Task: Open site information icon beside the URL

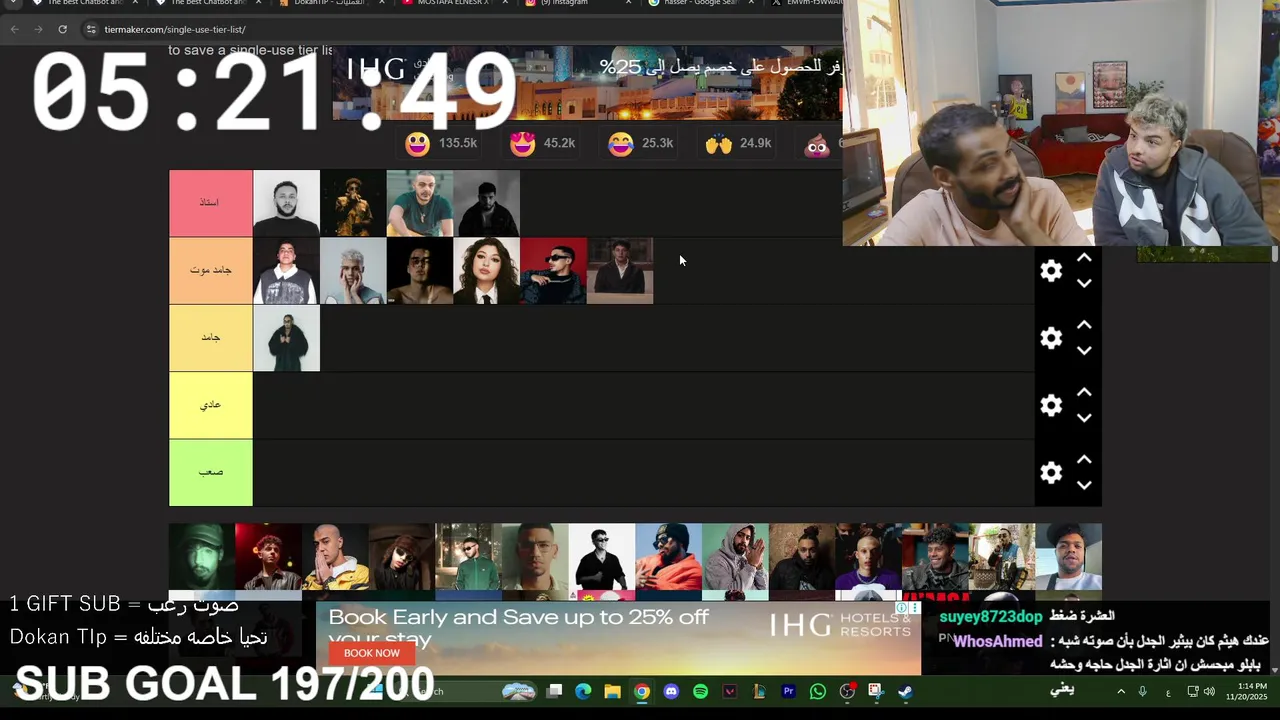Action: [92, 29]
